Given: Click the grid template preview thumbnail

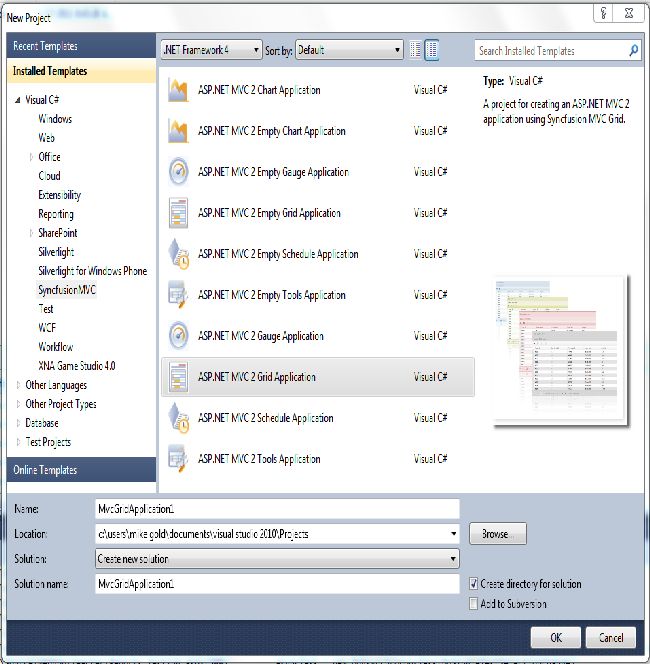Looking at the screenshot, I should pos(561,351).
